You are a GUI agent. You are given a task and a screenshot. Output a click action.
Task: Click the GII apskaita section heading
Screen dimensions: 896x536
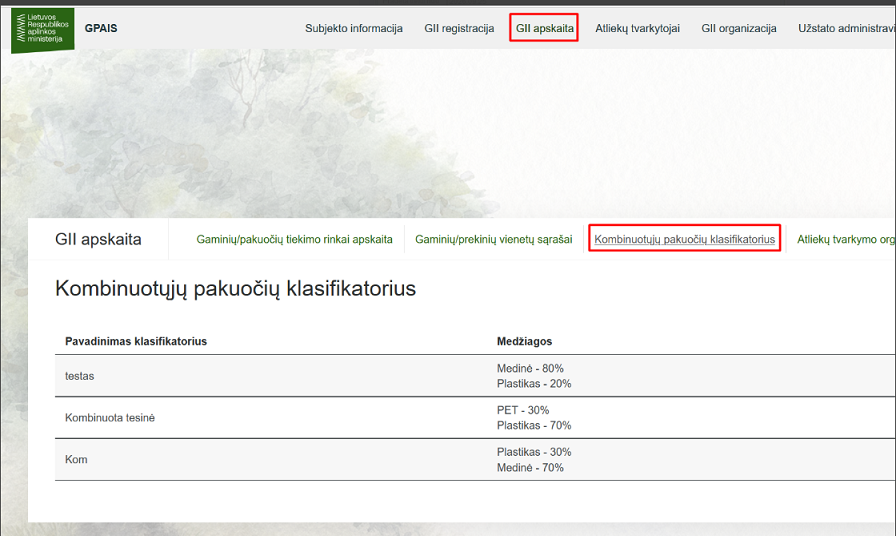[x=98, y=239]
